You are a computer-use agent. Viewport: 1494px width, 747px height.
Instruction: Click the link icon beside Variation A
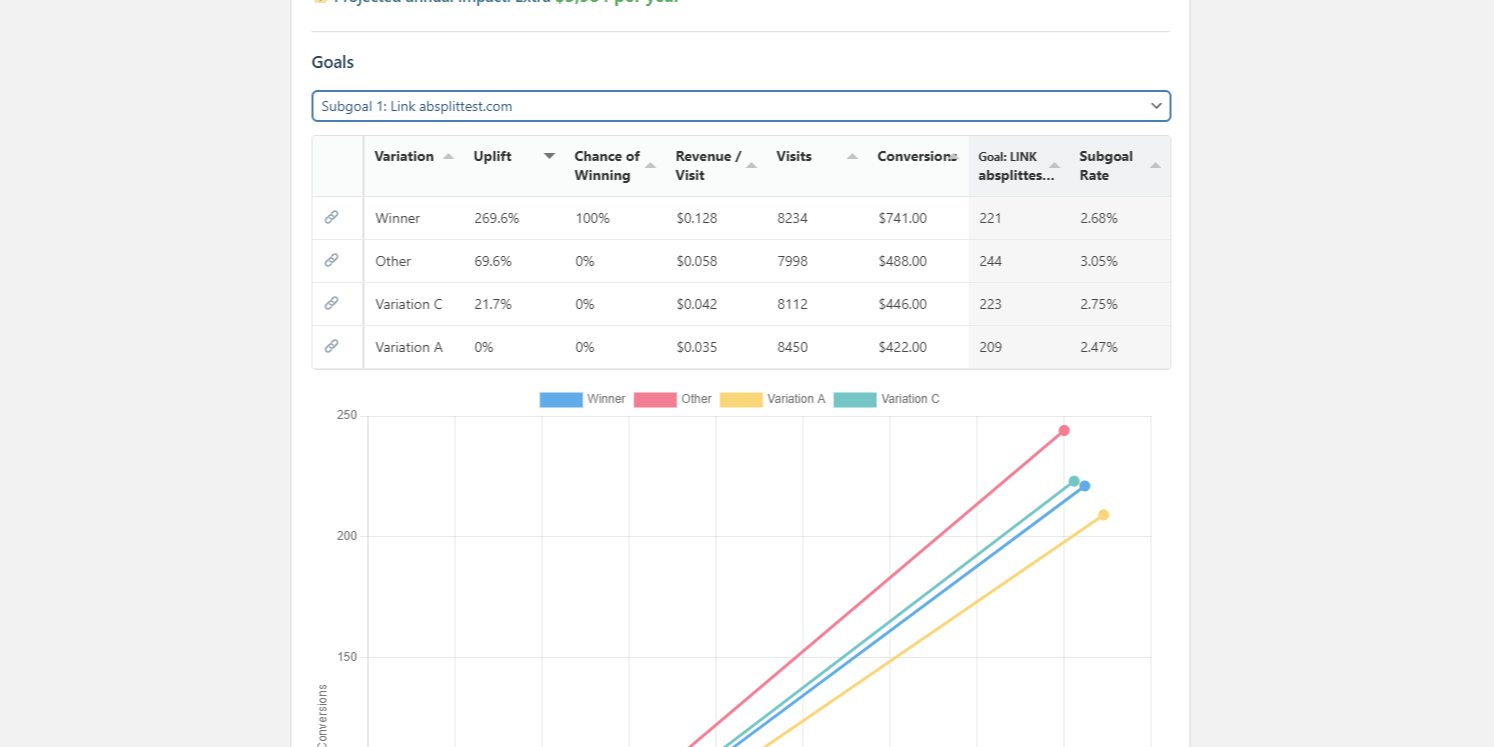331,346
